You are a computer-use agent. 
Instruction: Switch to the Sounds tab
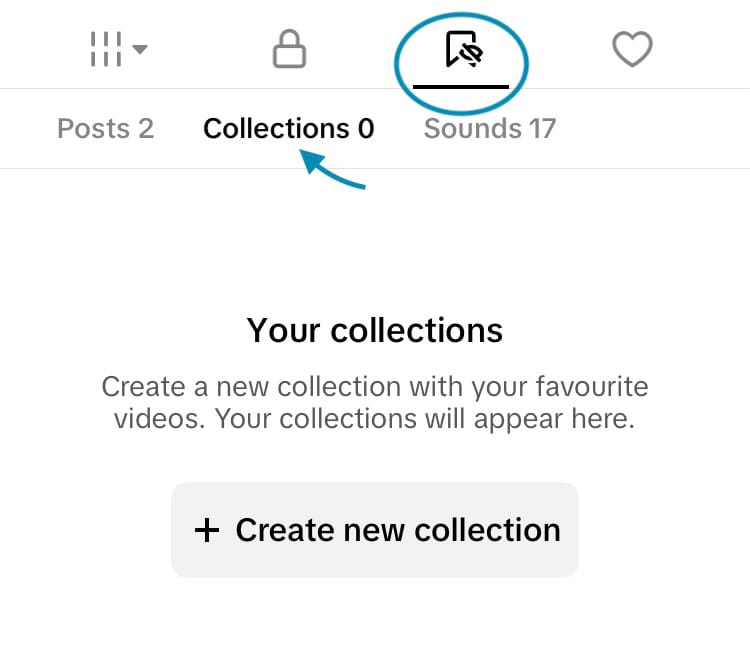click(489, 129)
